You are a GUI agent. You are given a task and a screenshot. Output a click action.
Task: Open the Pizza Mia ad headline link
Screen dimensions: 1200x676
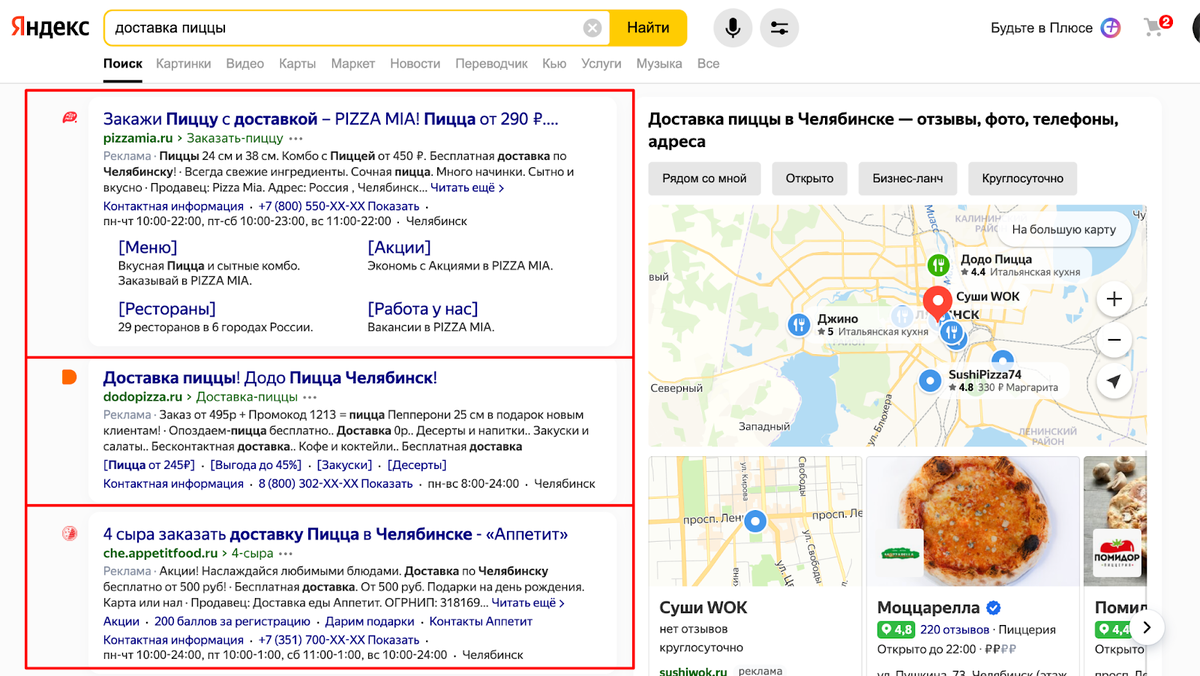coord(331,119)
